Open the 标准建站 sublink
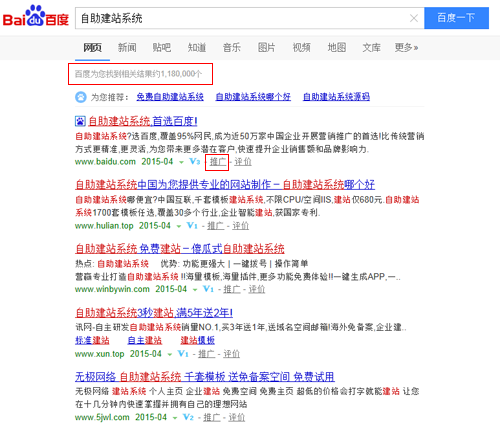Screen dimensions: 500x426 click(x=92, y=340)
